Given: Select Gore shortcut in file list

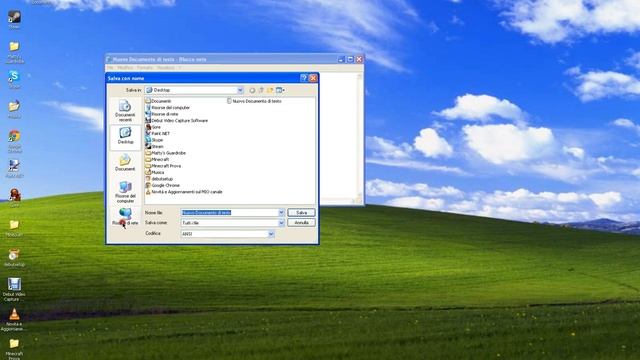Looking at the screenshot, I should pos(153,127).
